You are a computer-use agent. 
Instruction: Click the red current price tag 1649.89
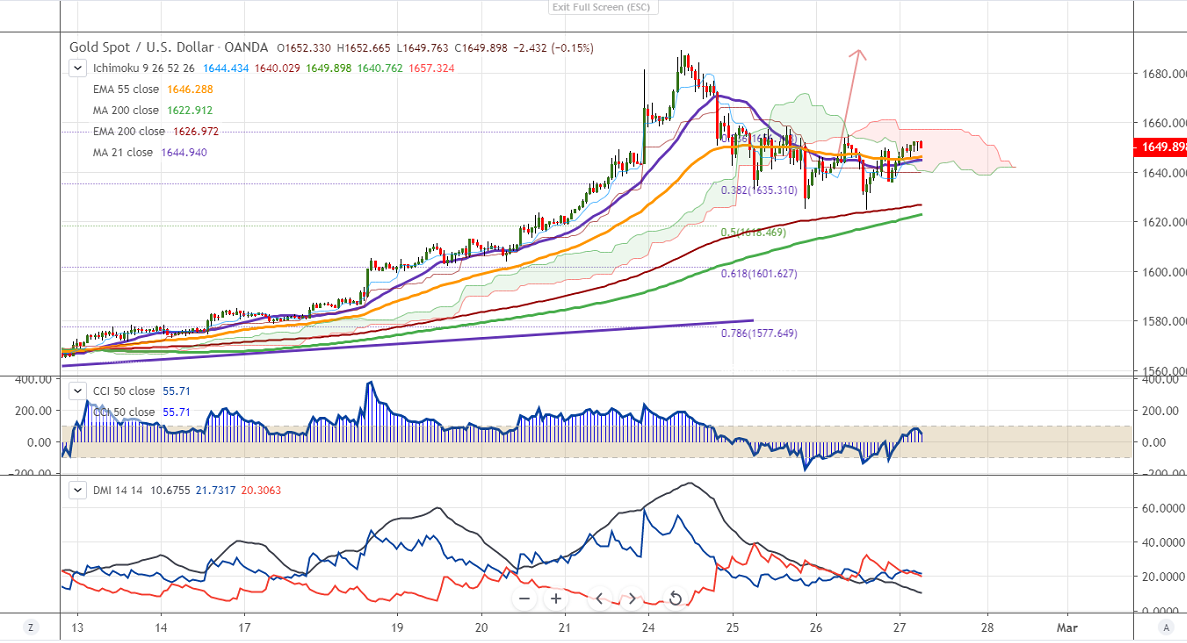click(1159, 147)
